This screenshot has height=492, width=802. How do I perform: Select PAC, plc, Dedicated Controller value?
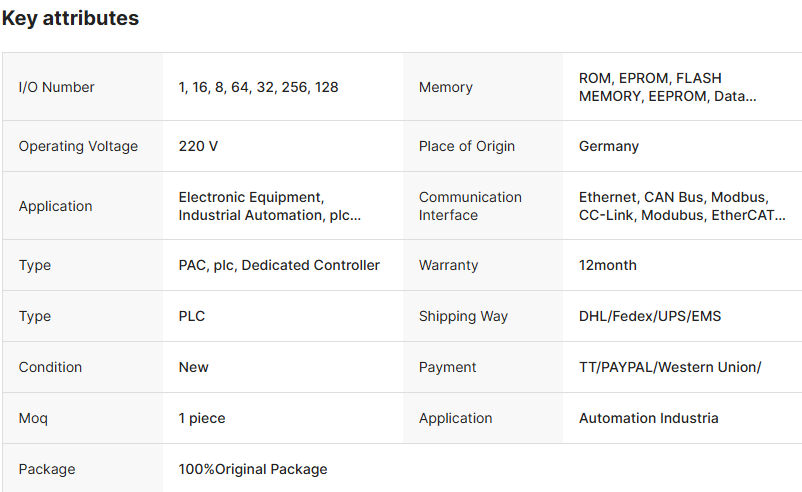[x=279, y=265]
